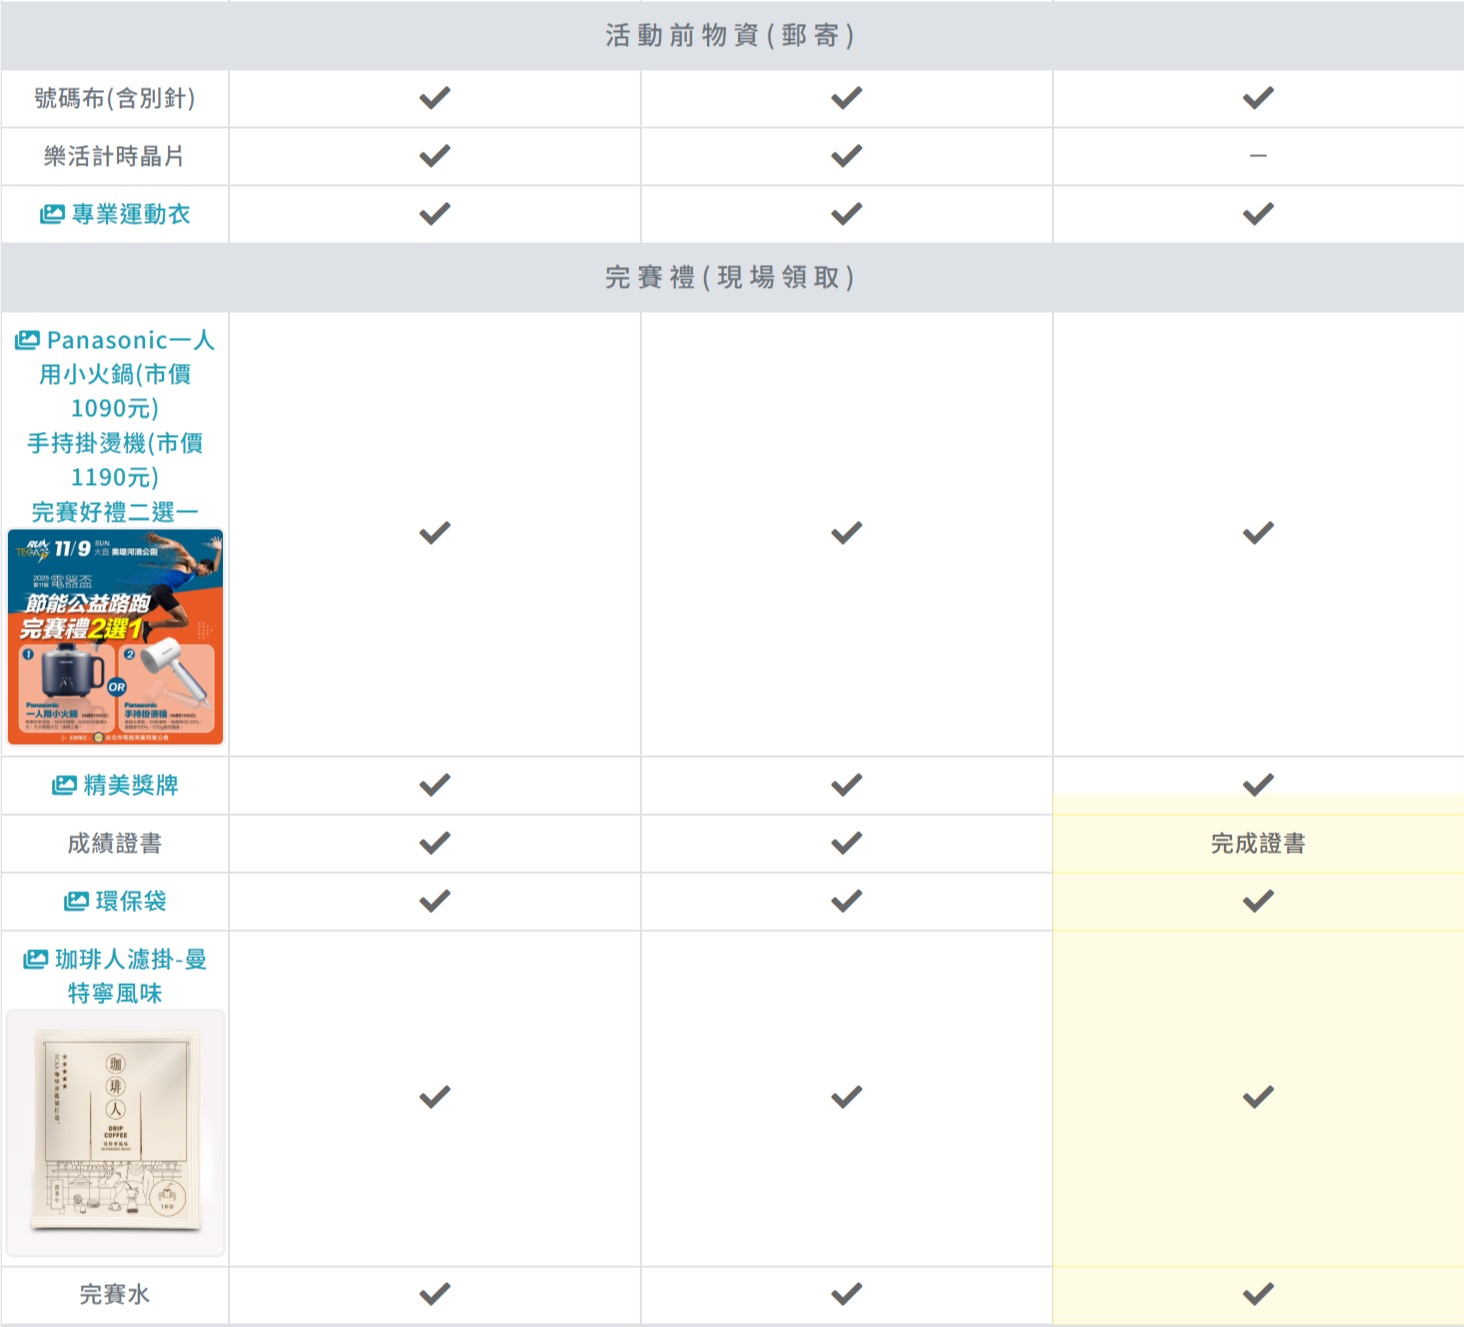Click the dash in the 樂活計時晶片 row
Image resolution: width=1464 pixels, height=1327 pixels.
coord(1258,156)
